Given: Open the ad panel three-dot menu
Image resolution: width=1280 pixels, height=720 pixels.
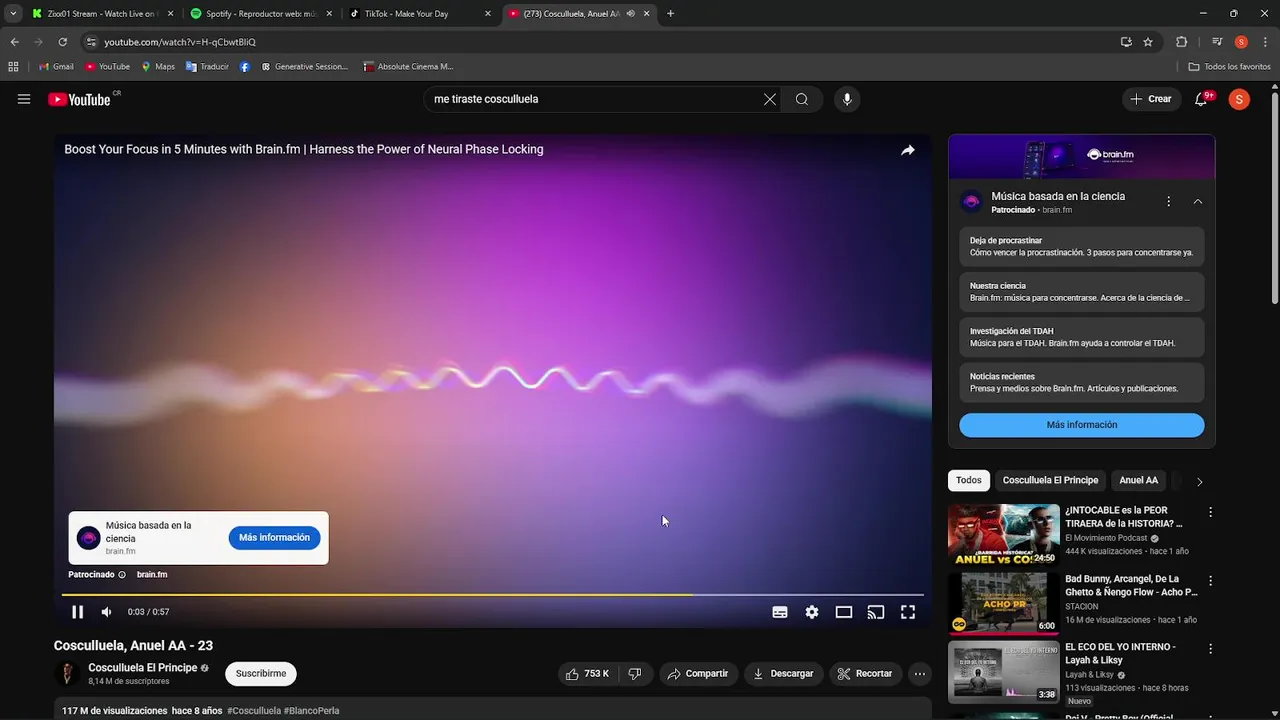Looking at the screenshot, I should [x=1168, y=202].
